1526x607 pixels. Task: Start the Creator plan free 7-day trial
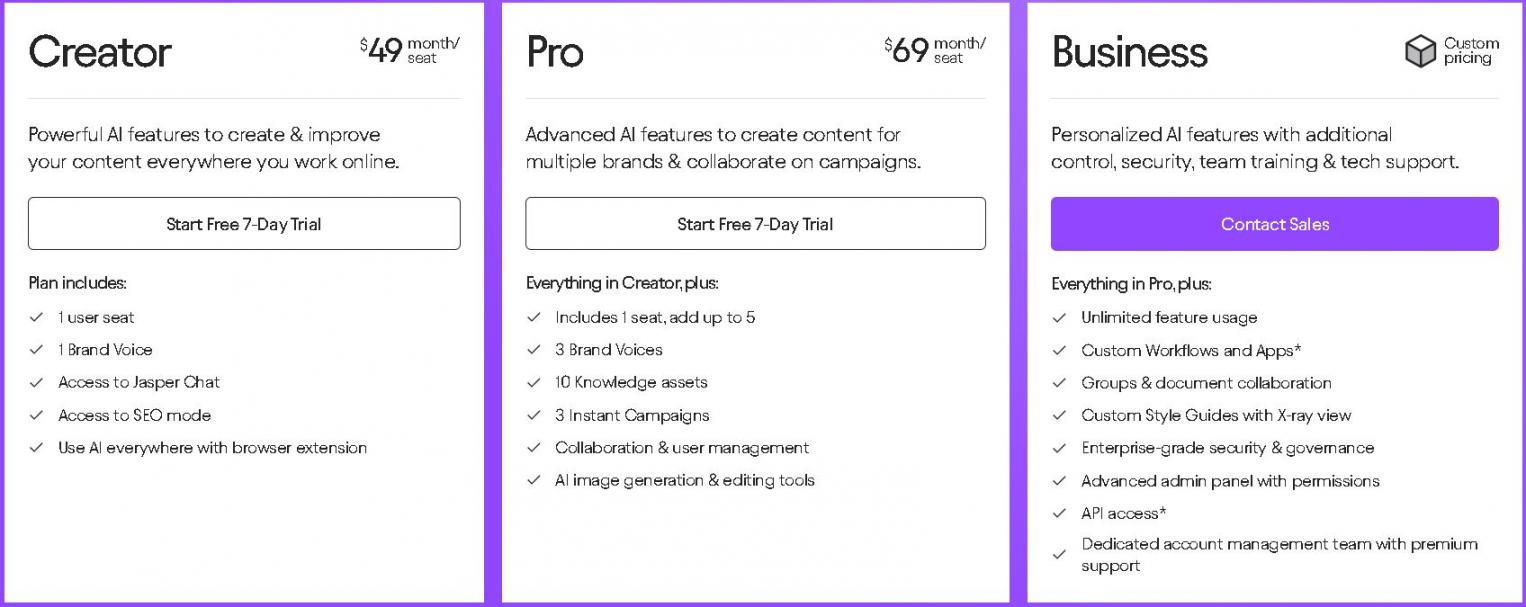point(244,224)
